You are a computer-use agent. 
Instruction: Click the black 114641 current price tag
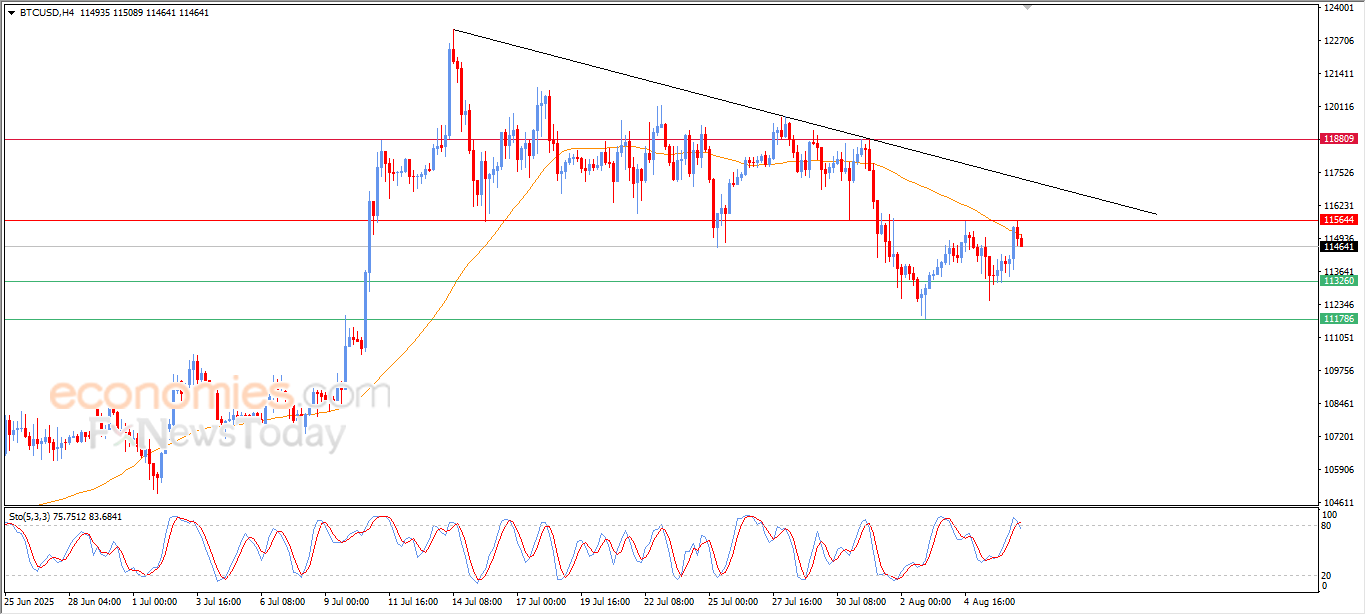1338,246
